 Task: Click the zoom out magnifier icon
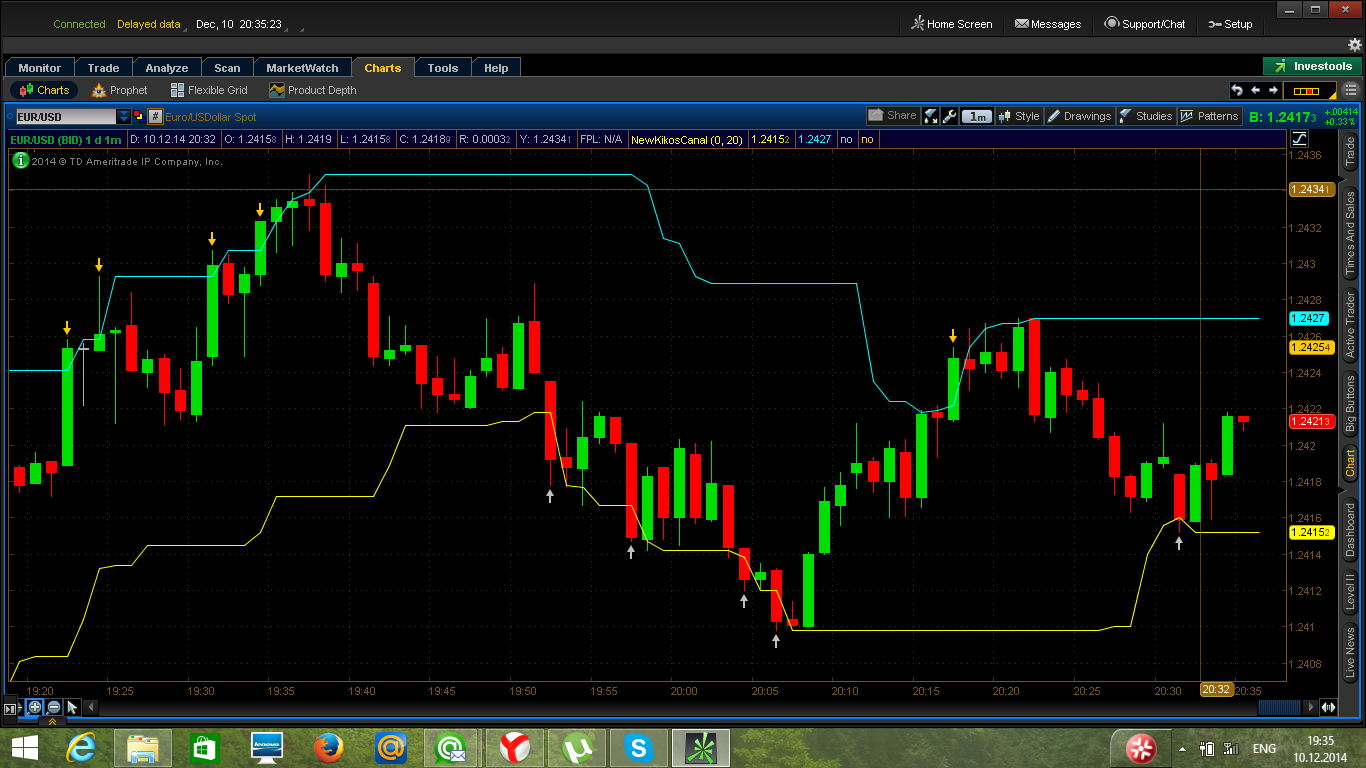(x=53, y=707)
